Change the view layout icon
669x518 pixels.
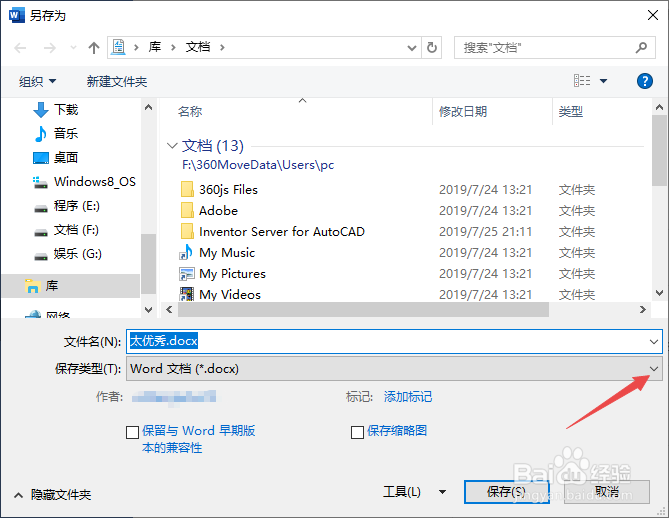click(582, 81)
